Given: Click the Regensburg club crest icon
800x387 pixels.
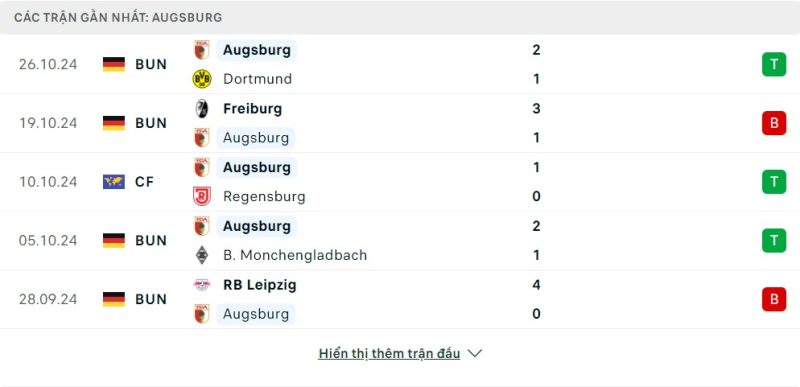Looking at the screenshot, I should pos(202,196).
